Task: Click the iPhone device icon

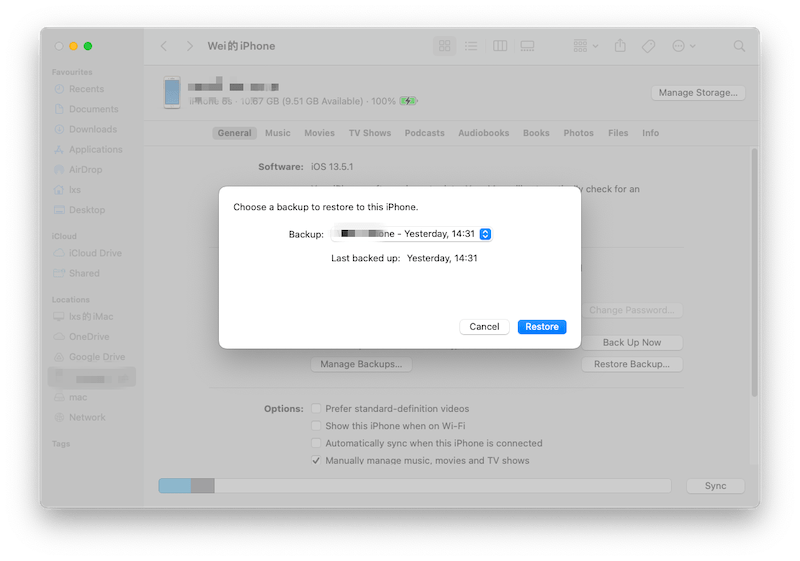Action: [172, 93]
